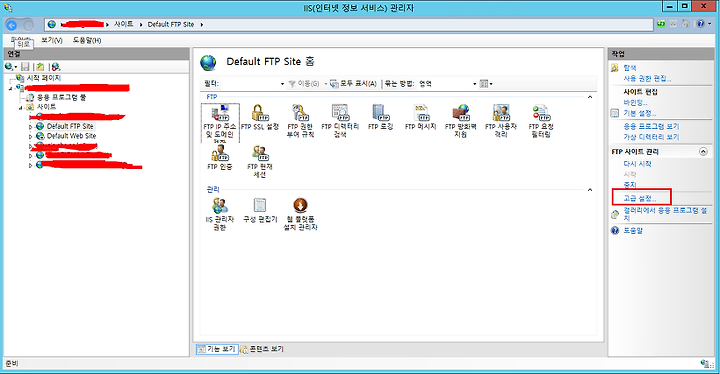Open FTP 인증 feature
Screen dimensions: 720x374
220,158
